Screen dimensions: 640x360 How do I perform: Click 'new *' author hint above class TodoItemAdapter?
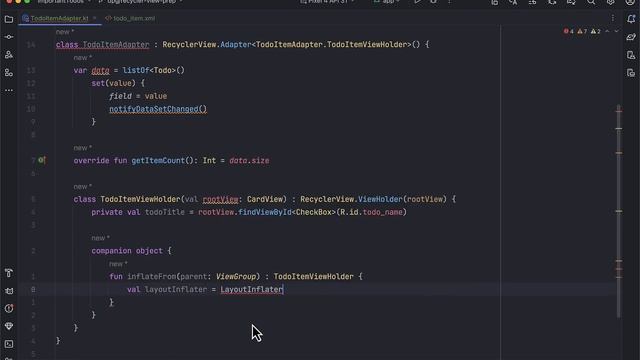[x=65, y=31]
